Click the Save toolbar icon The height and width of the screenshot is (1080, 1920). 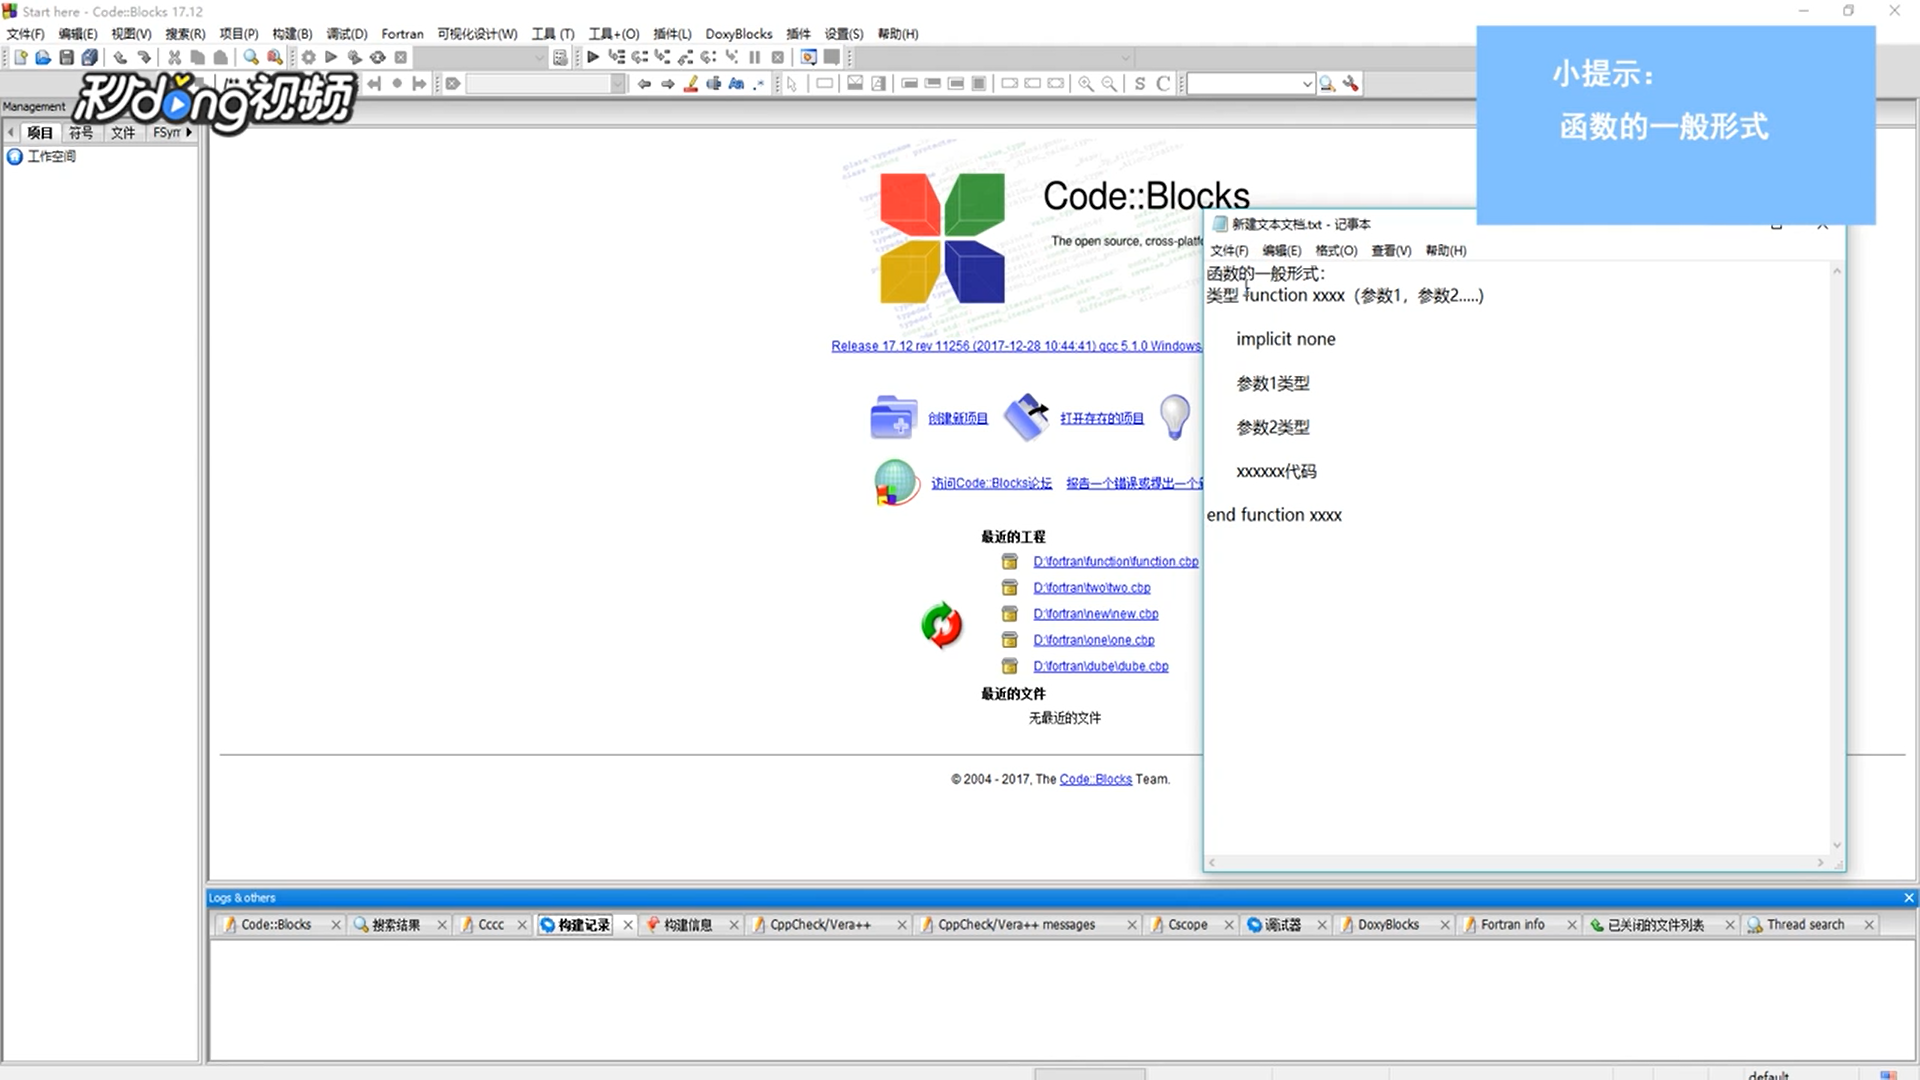click(x=66, y=58)
